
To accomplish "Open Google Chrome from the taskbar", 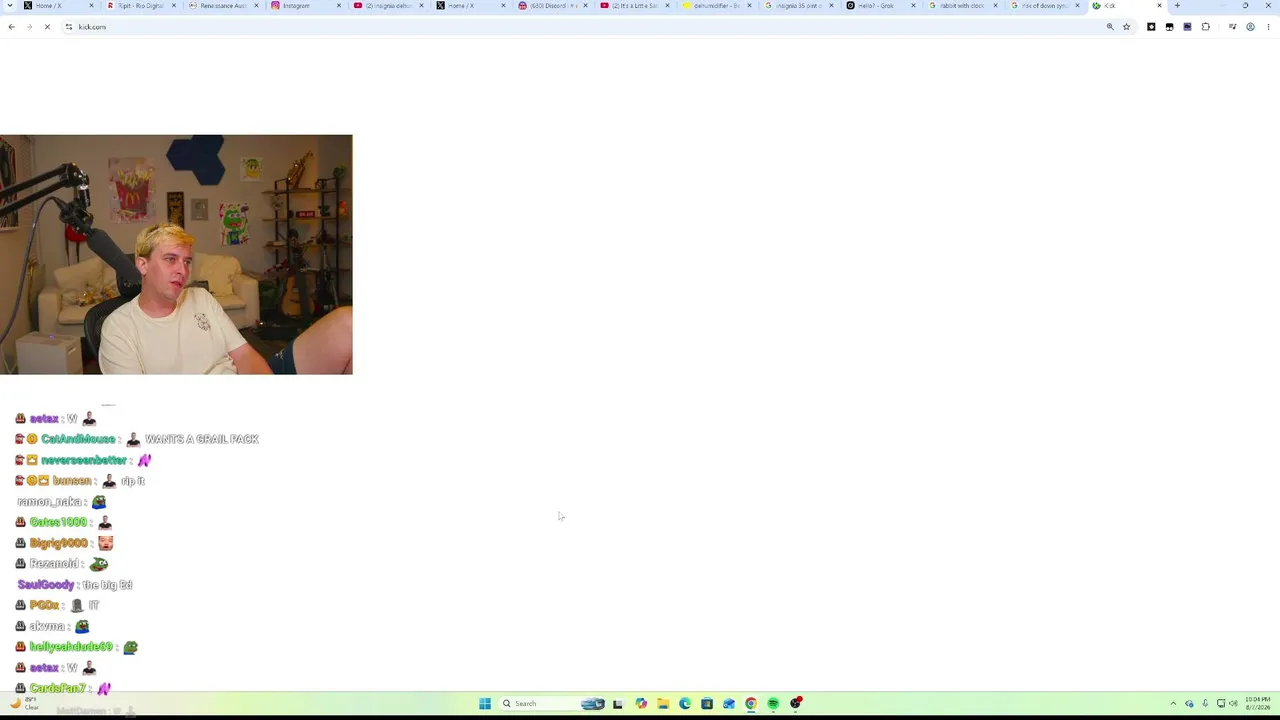I will coord(751,704).
